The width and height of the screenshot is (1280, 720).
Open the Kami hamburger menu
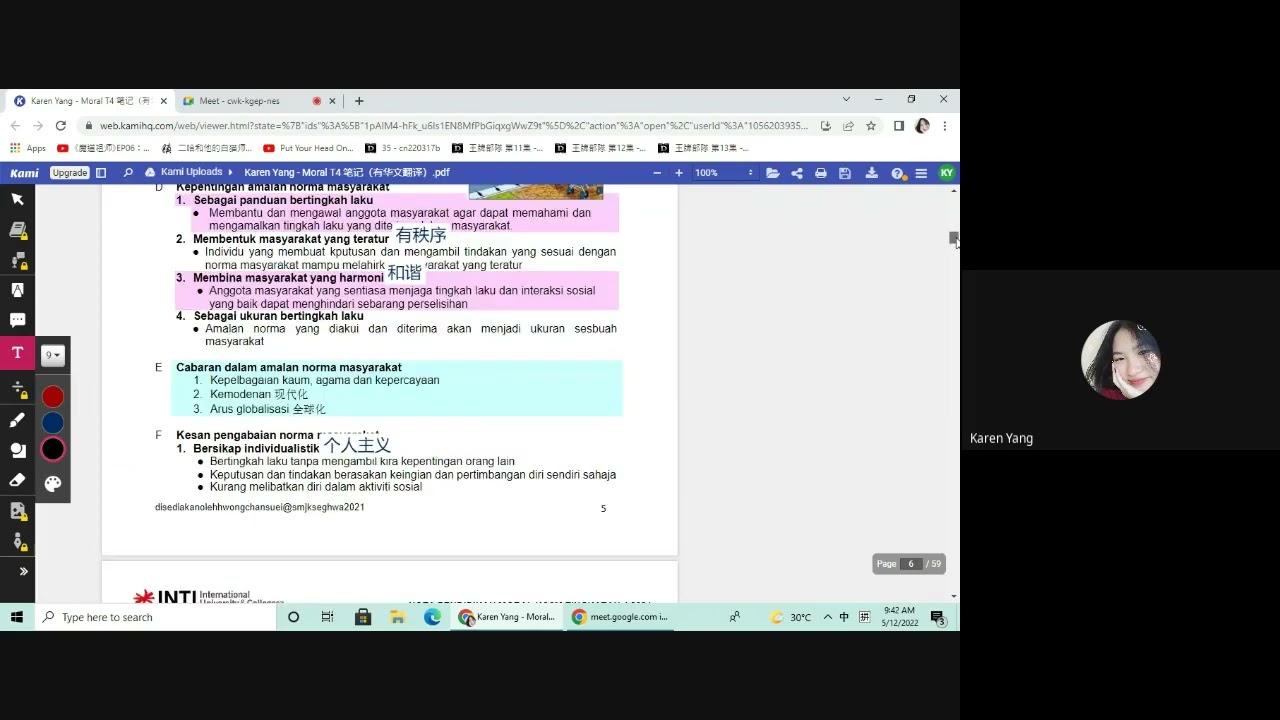(x=921, y=173)
